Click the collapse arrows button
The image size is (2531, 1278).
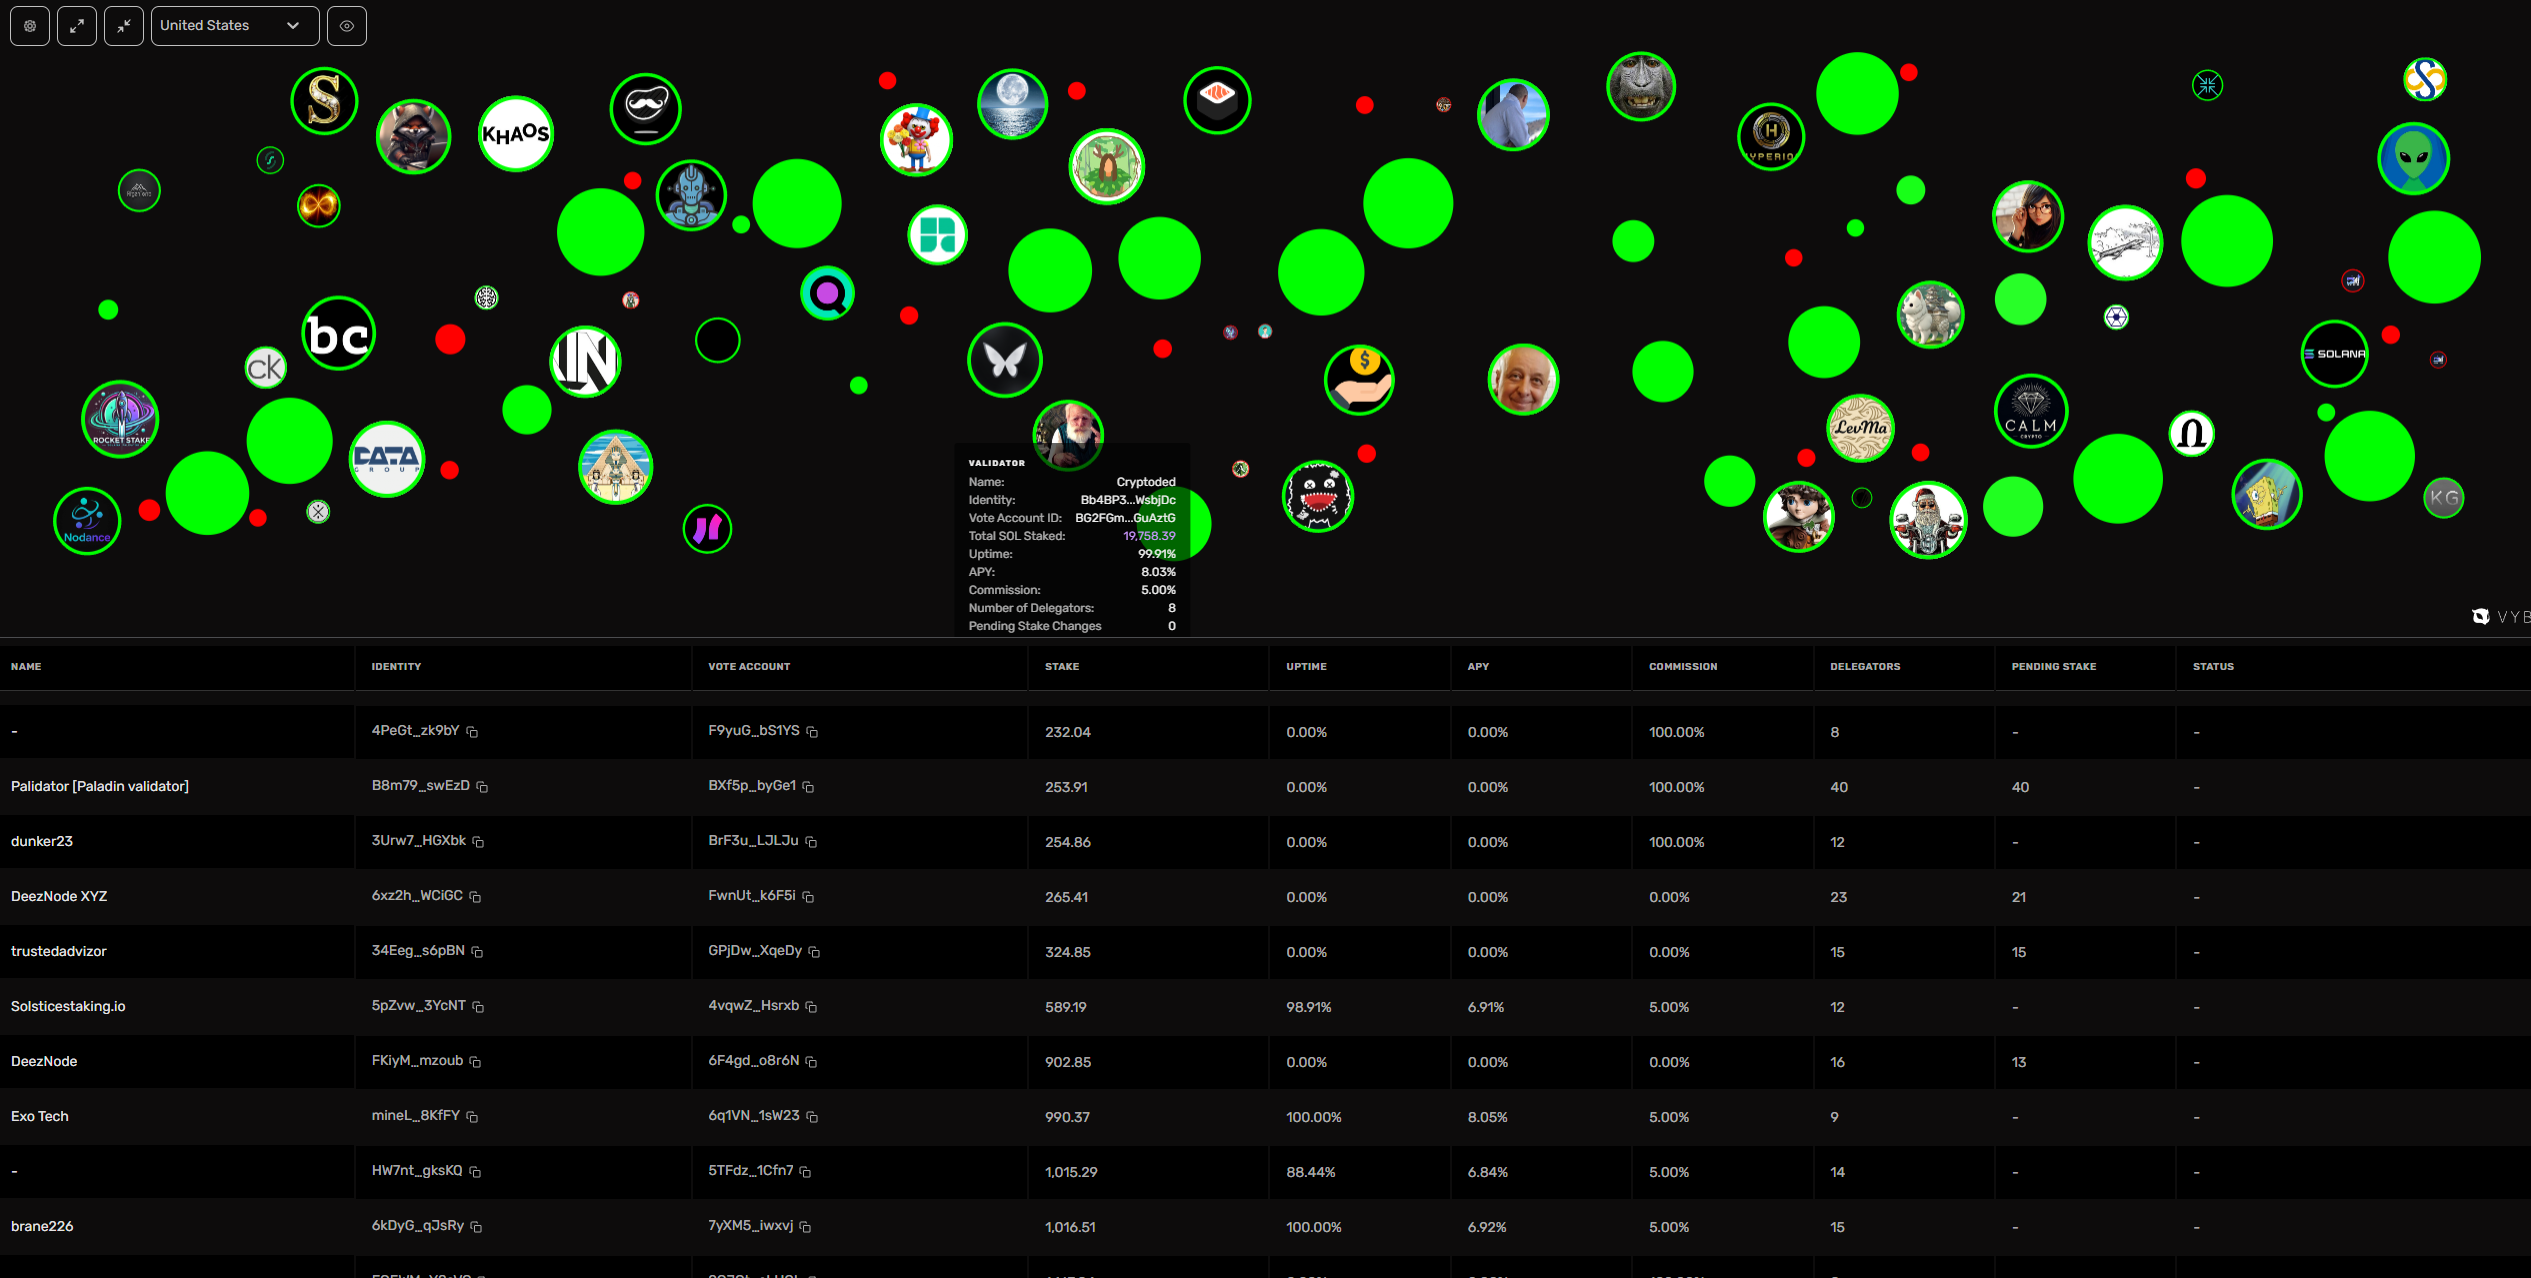124,26
